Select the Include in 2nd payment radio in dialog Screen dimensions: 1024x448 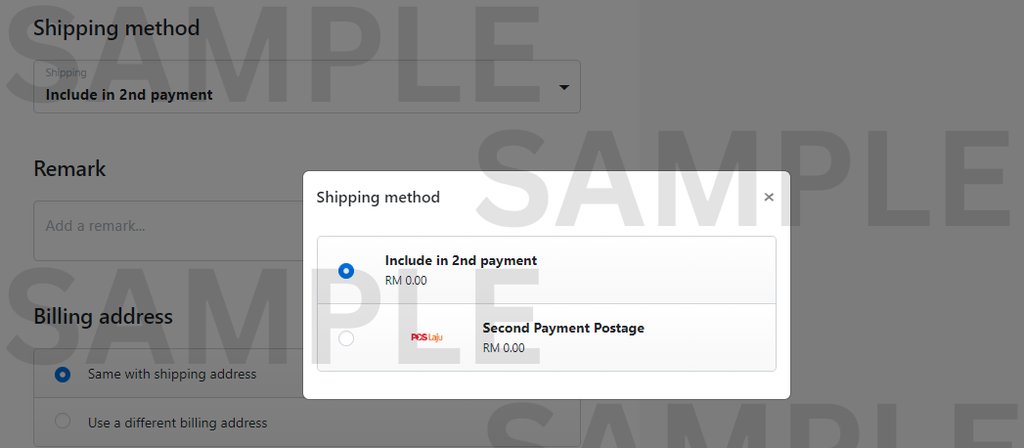pyautogui.click(x=346, y=271)
